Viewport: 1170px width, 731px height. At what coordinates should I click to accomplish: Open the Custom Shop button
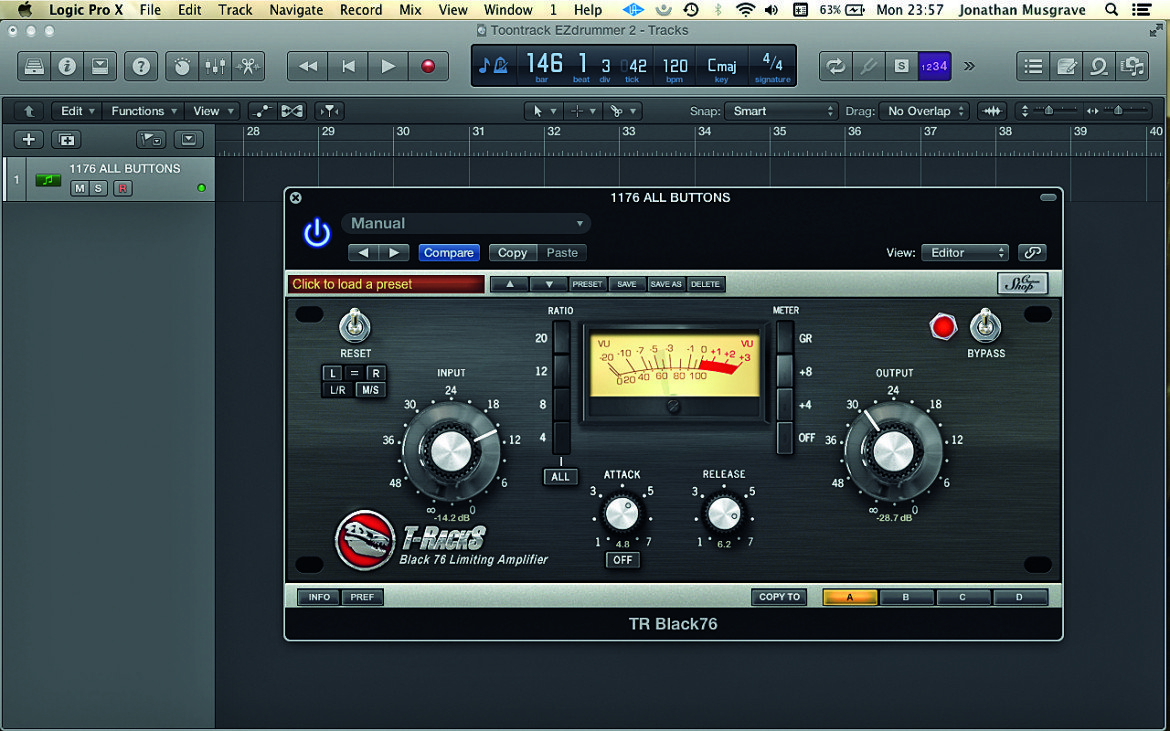tap(1022, 283)
